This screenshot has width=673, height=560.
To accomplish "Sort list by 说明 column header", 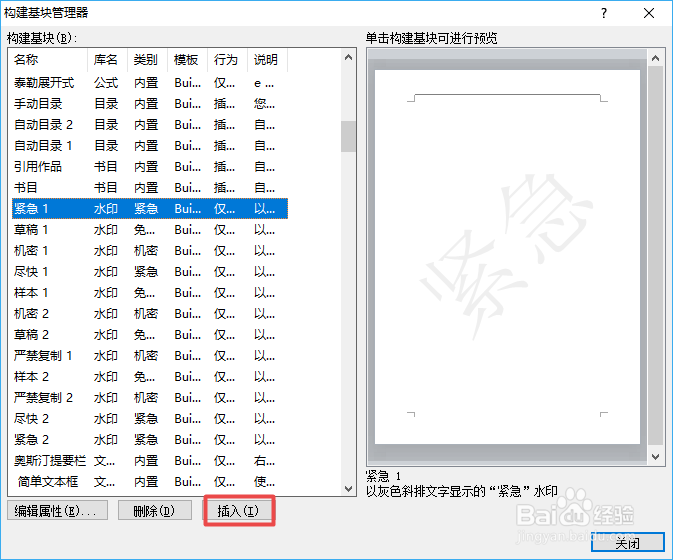I will click(x=267, y=60).
